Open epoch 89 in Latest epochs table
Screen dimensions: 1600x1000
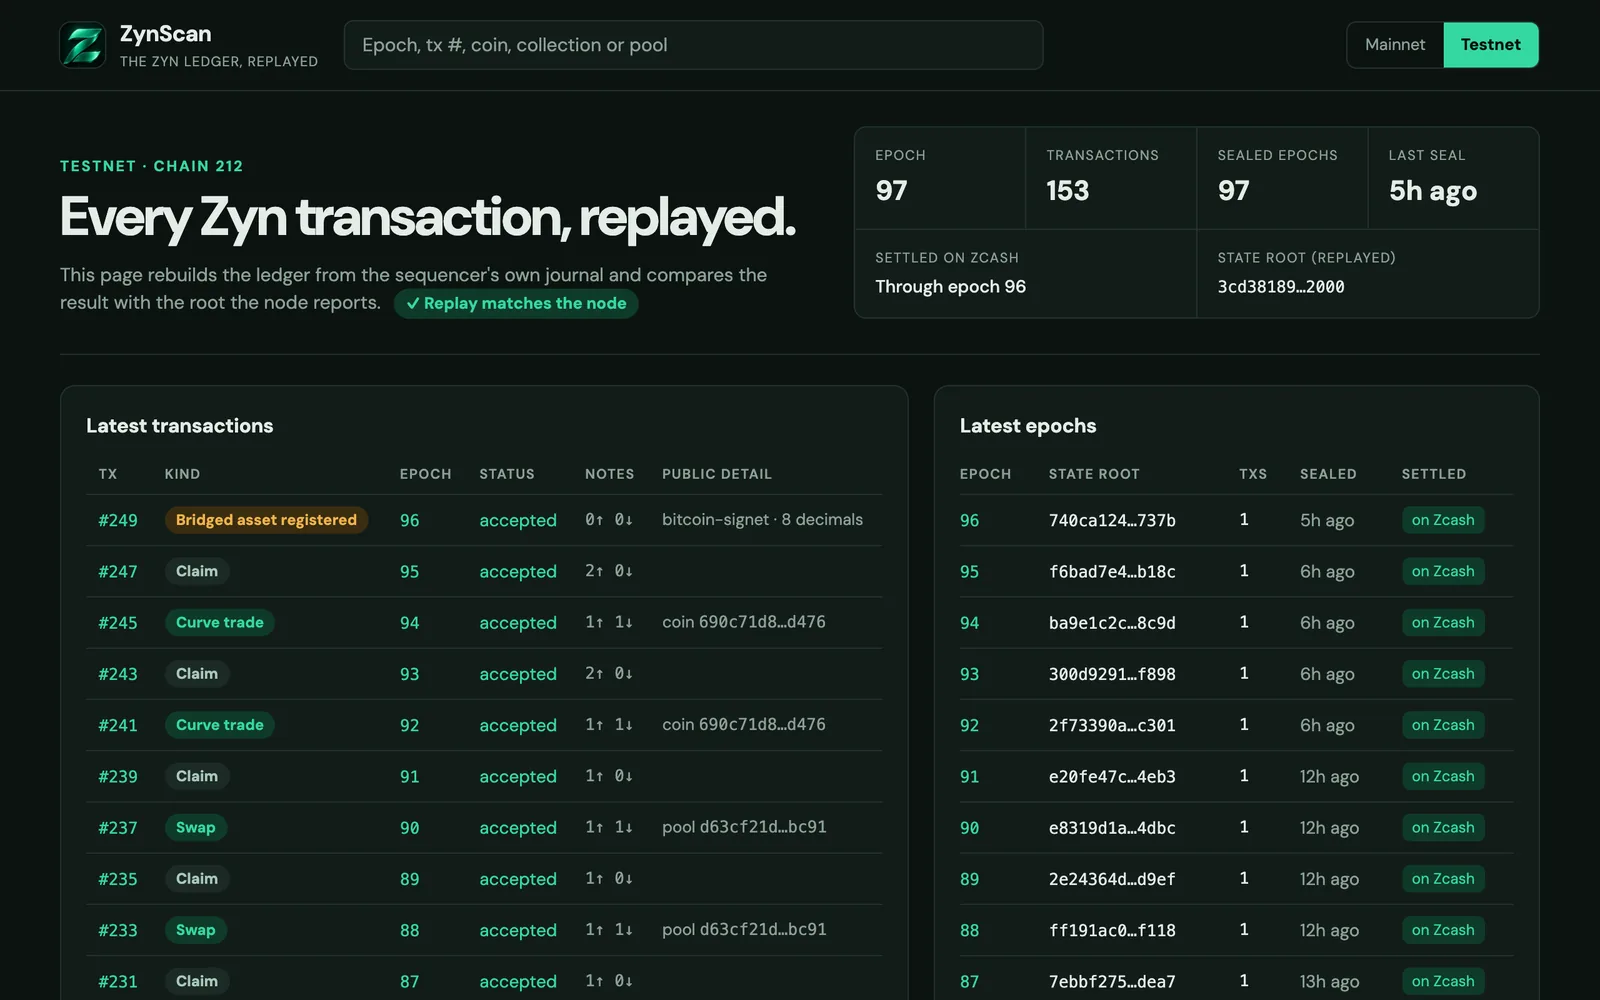point(970,879)
